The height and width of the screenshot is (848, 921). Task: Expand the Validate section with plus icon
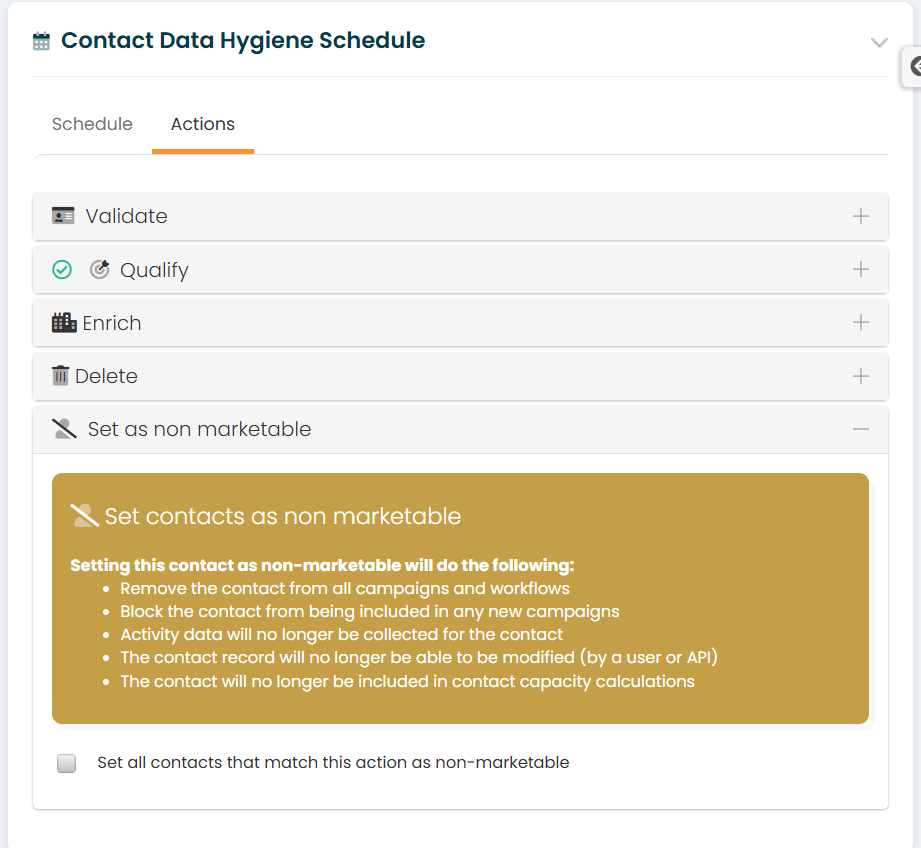[x=861, y=216]
